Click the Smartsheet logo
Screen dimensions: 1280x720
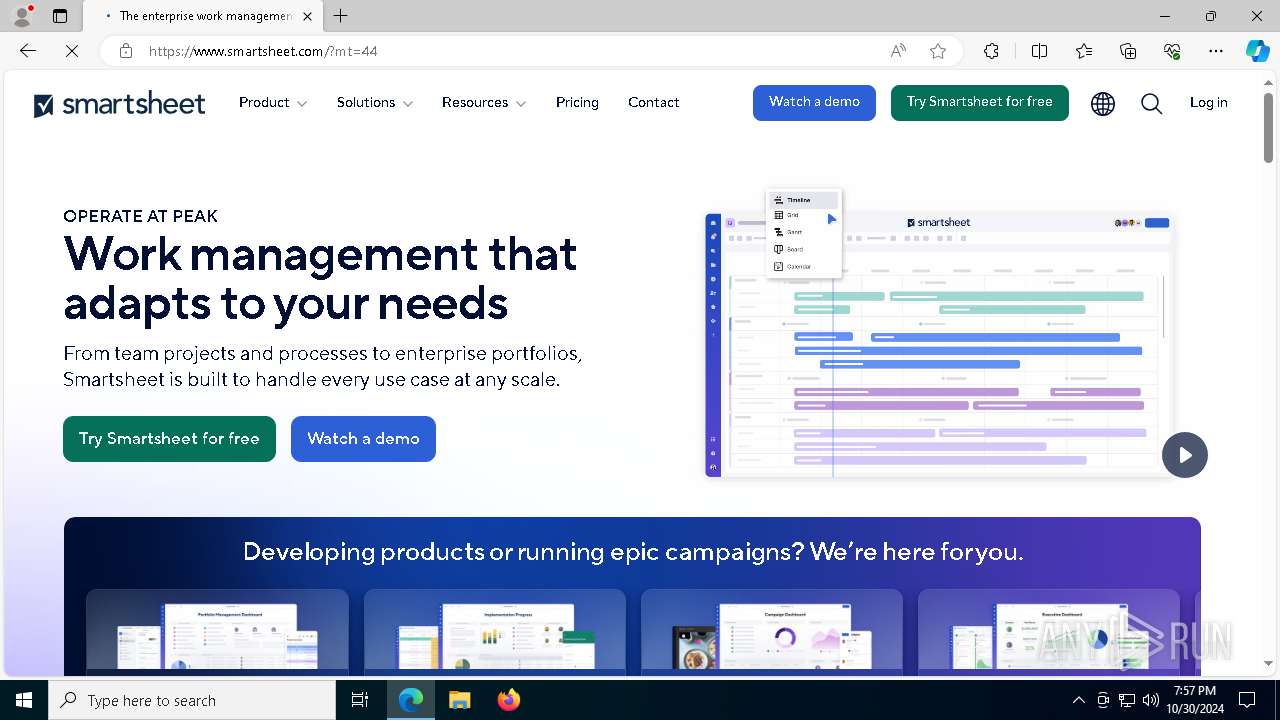coord(119,104)
